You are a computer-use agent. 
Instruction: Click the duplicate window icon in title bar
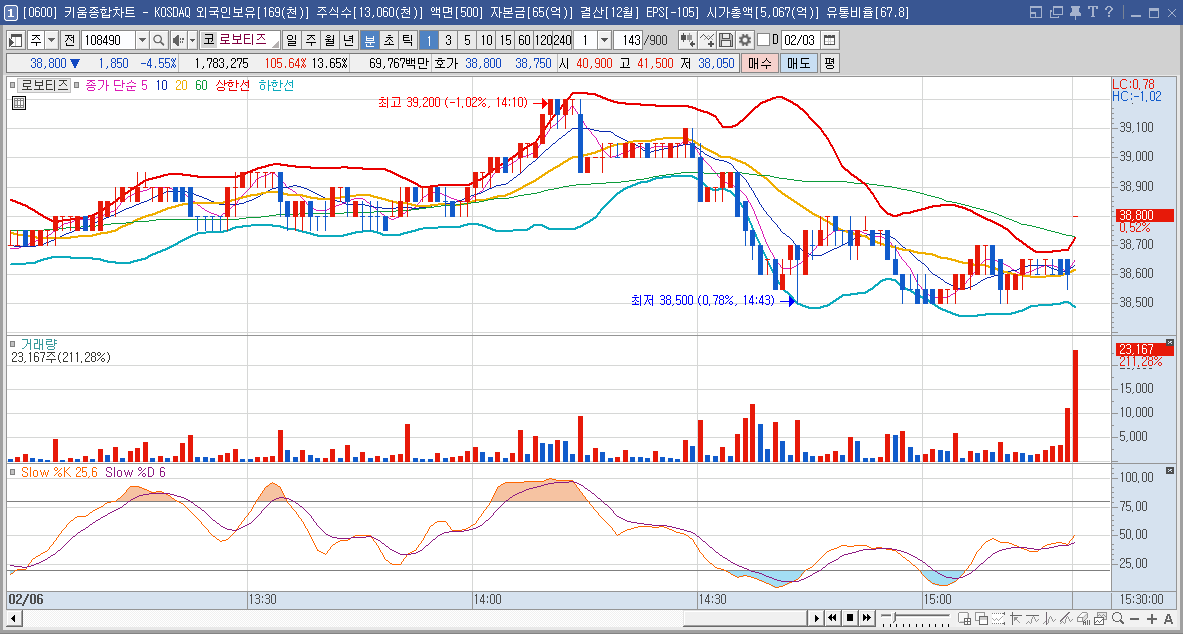(x=1055, y=11)
